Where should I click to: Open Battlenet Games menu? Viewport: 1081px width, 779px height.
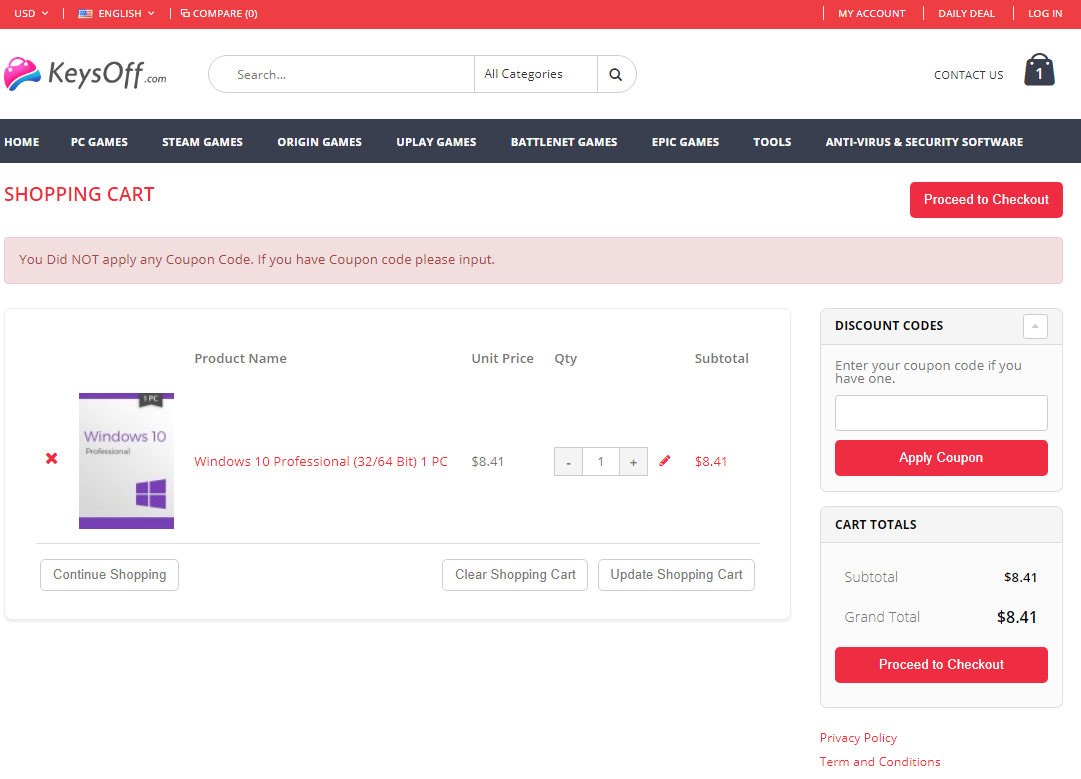pyautogui.click(x=564, y=142)
